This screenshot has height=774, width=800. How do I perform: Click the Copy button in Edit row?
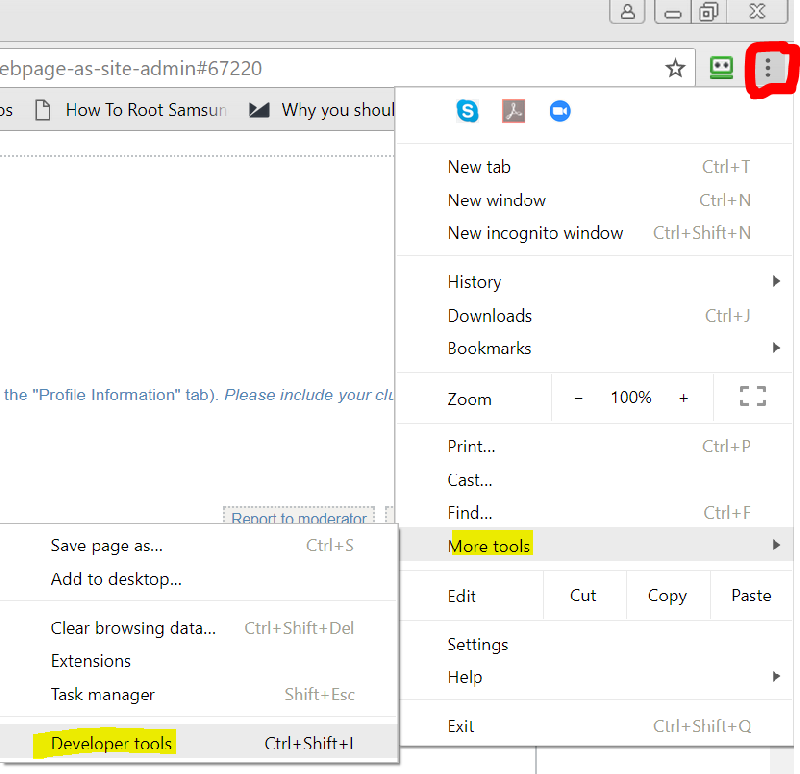667,595
